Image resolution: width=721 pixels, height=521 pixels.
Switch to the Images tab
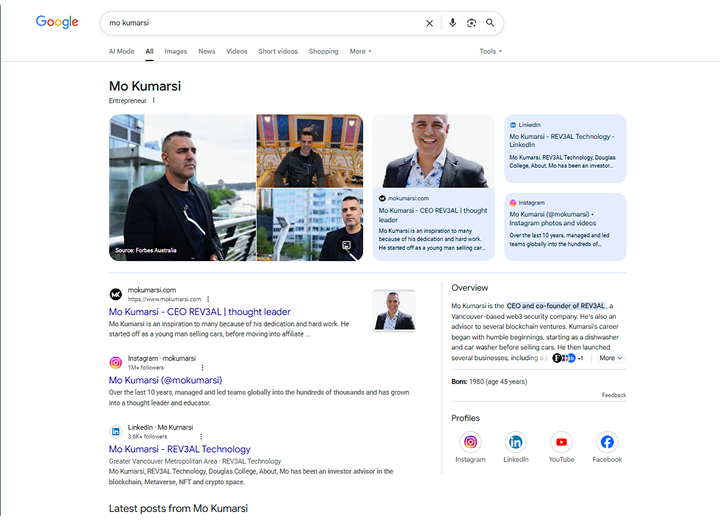point(175,51)
